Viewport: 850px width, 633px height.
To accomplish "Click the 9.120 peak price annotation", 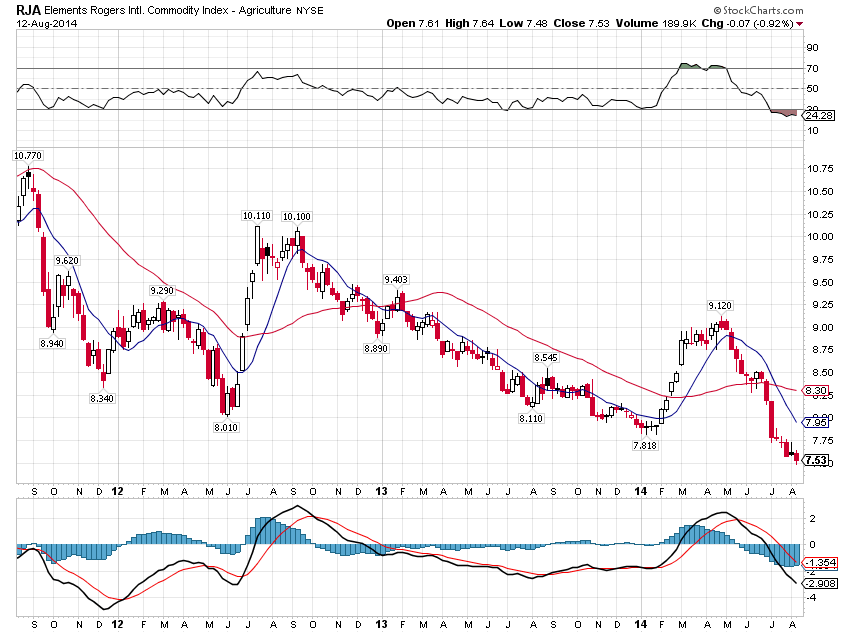I will 720,305.
